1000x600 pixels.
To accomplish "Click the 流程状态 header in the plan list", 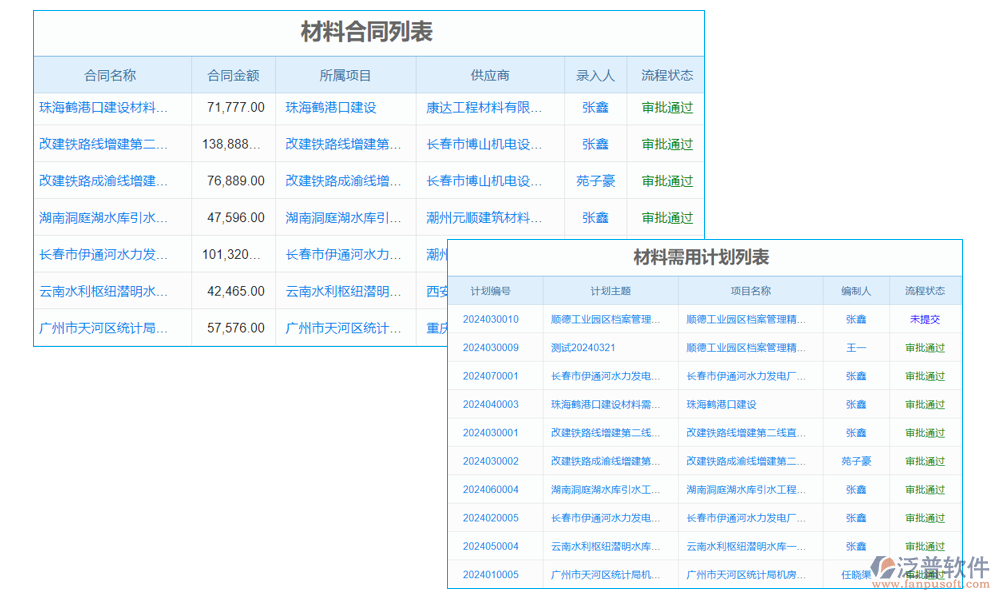I will click(x=924, y=289).
